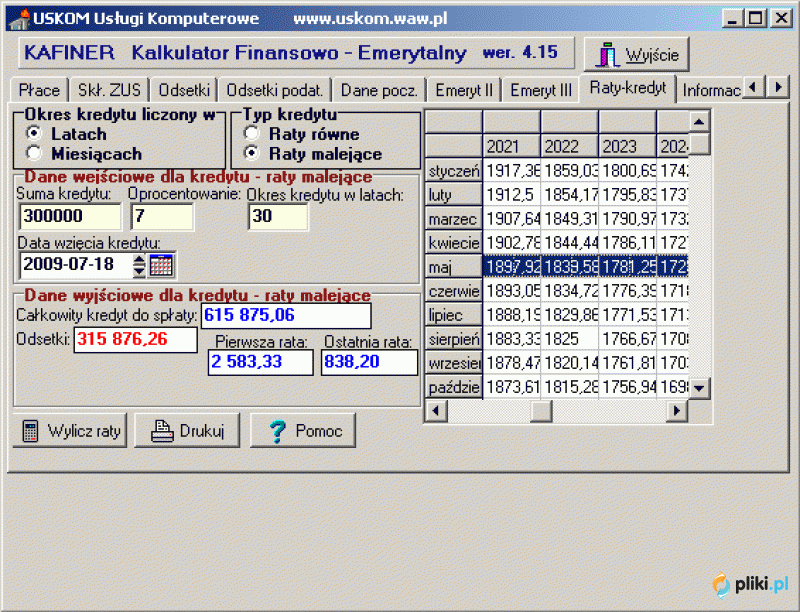Select the sierpień row header
800x612 pixels.
pos(454,339)
